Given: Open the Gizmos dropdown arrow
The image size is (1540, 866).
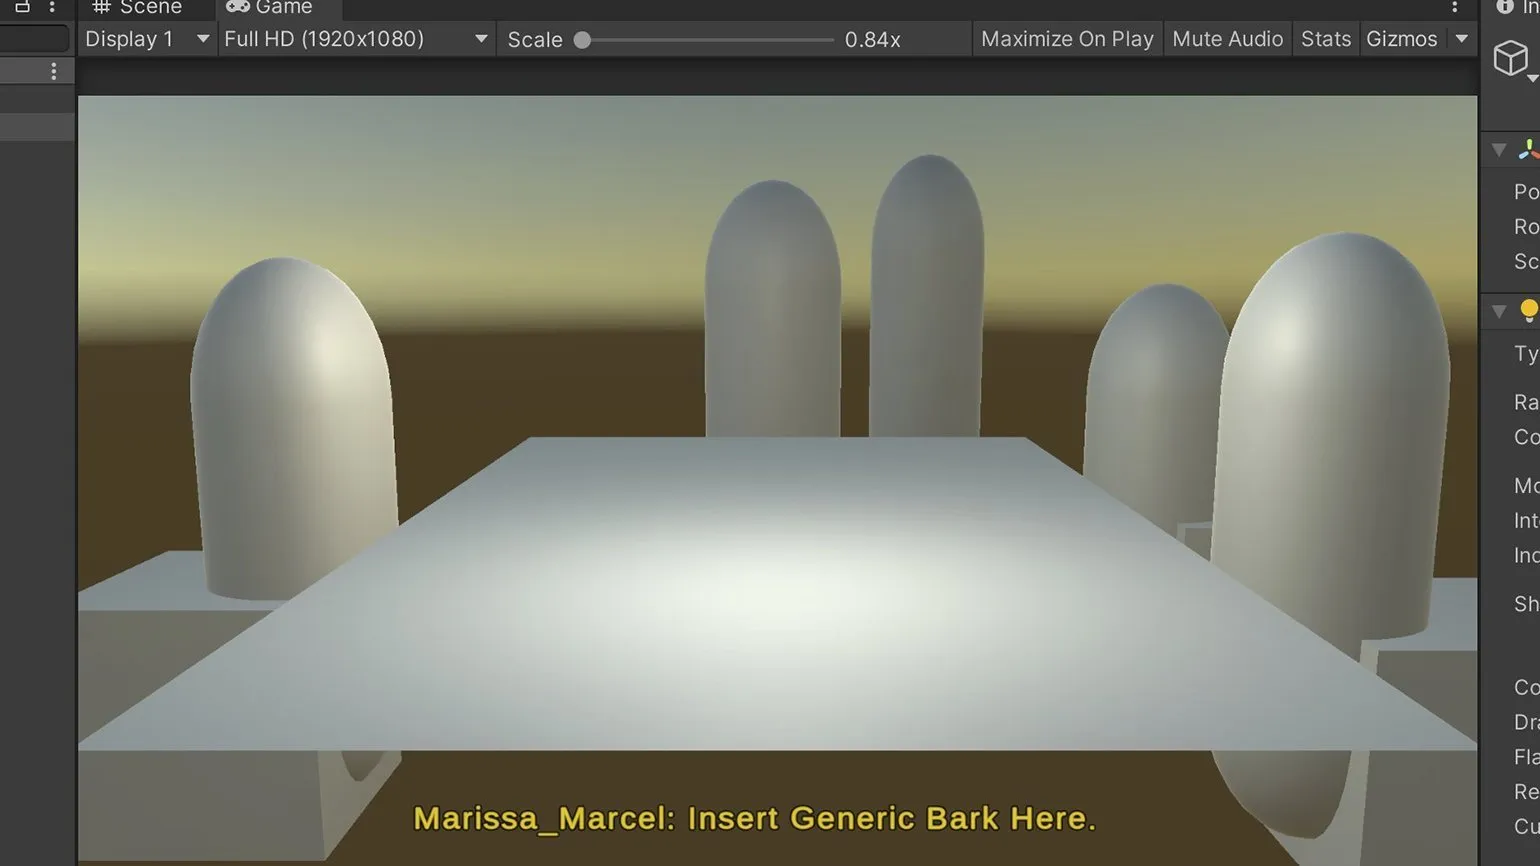Looking at the screenshot, I should point(1461,39).
